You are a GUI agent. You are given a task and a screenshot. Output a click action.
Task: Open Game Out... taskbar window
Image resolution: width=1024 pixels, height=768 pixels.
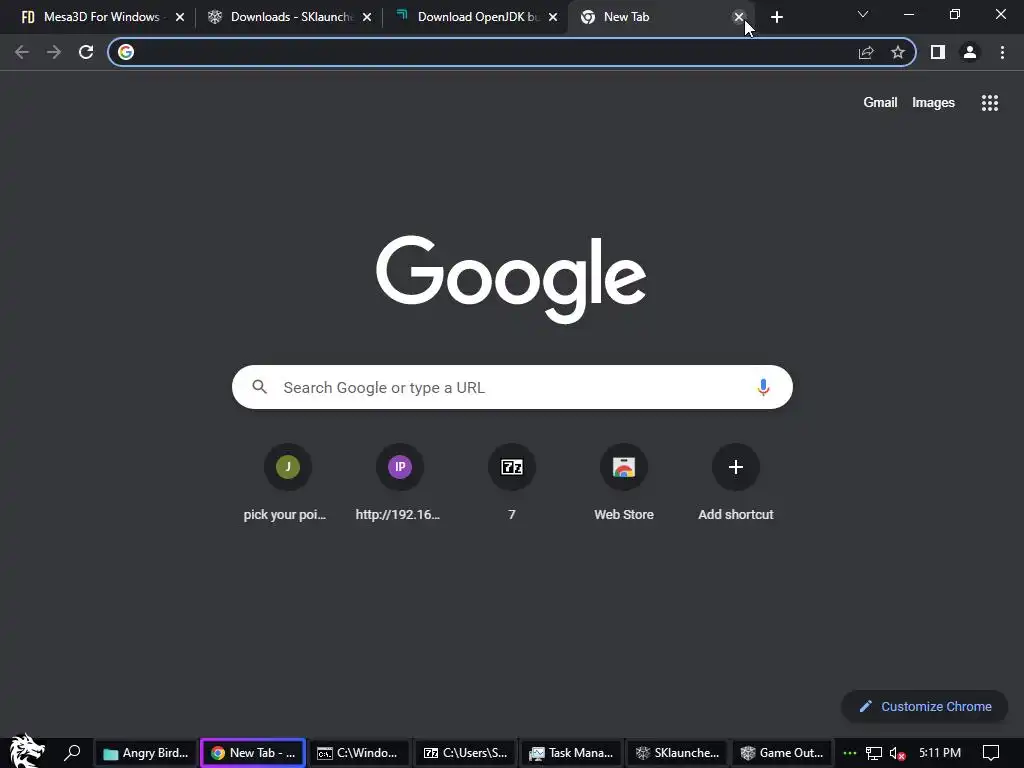pos(782,753)
